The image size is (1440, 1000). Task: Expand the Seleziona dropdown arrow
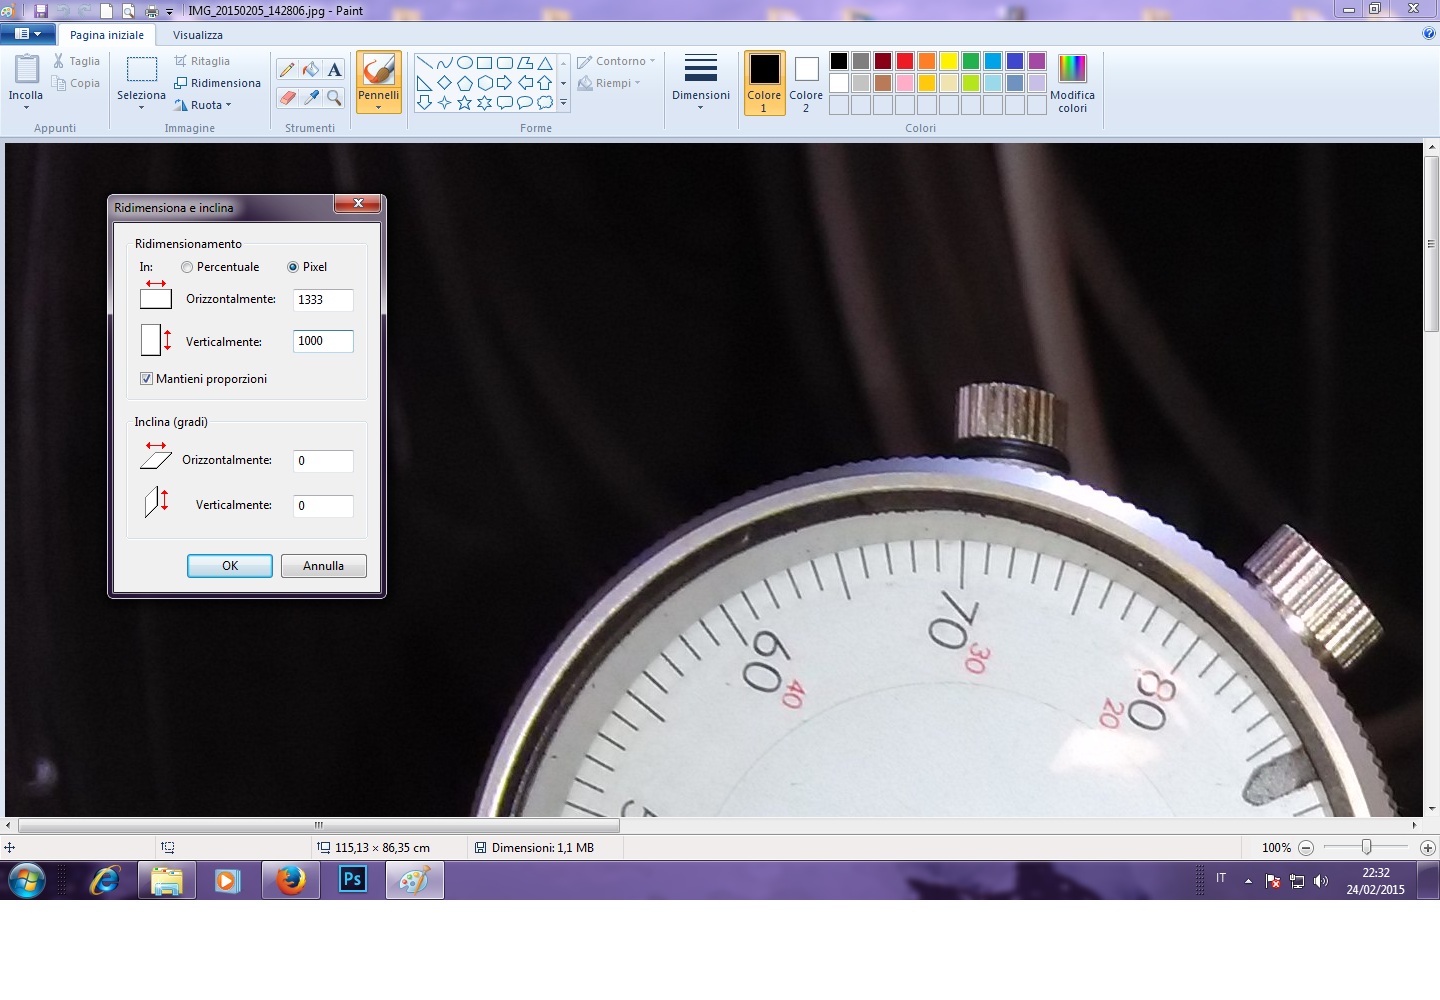coord(141,108)
